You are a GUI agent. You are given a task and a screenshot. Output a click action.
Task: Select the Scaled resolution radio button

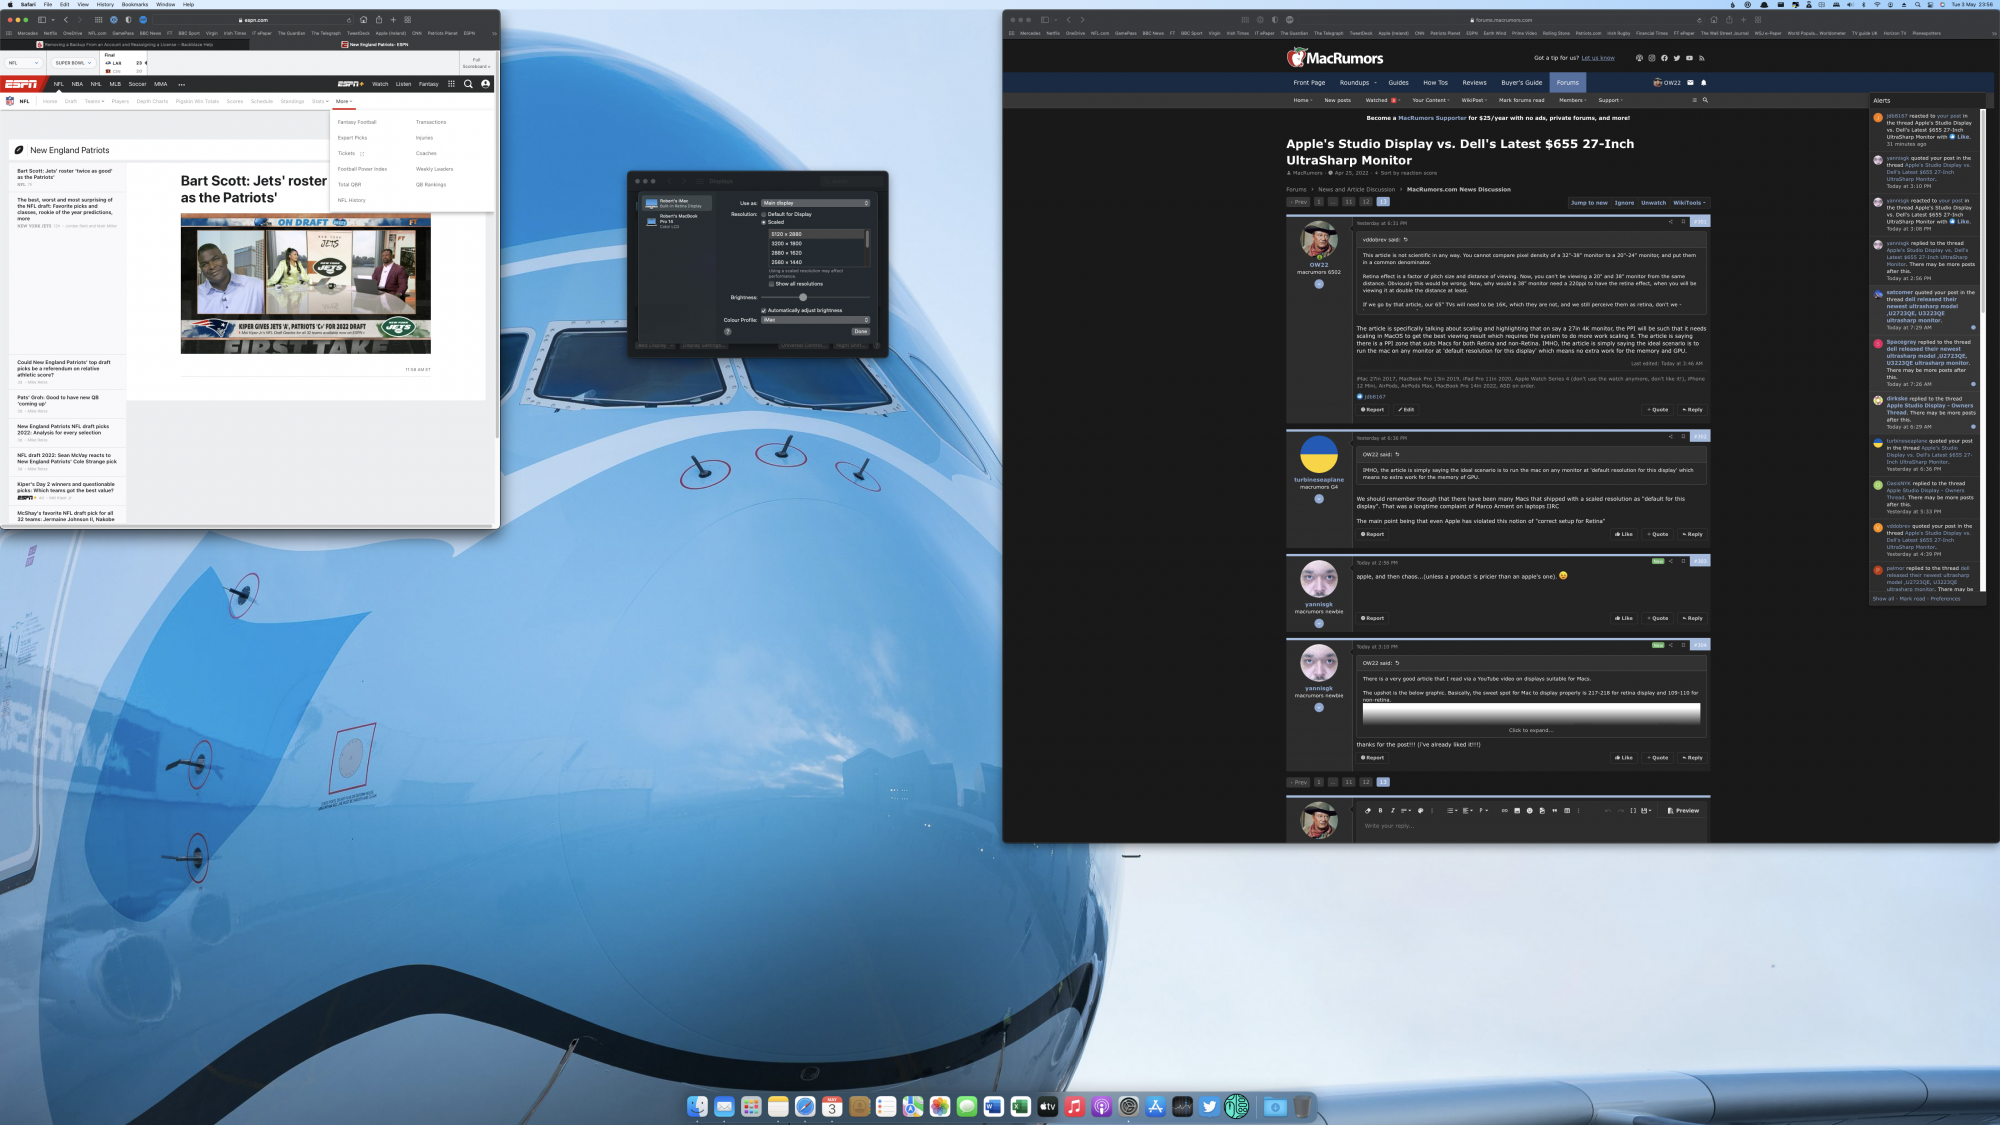764,222
